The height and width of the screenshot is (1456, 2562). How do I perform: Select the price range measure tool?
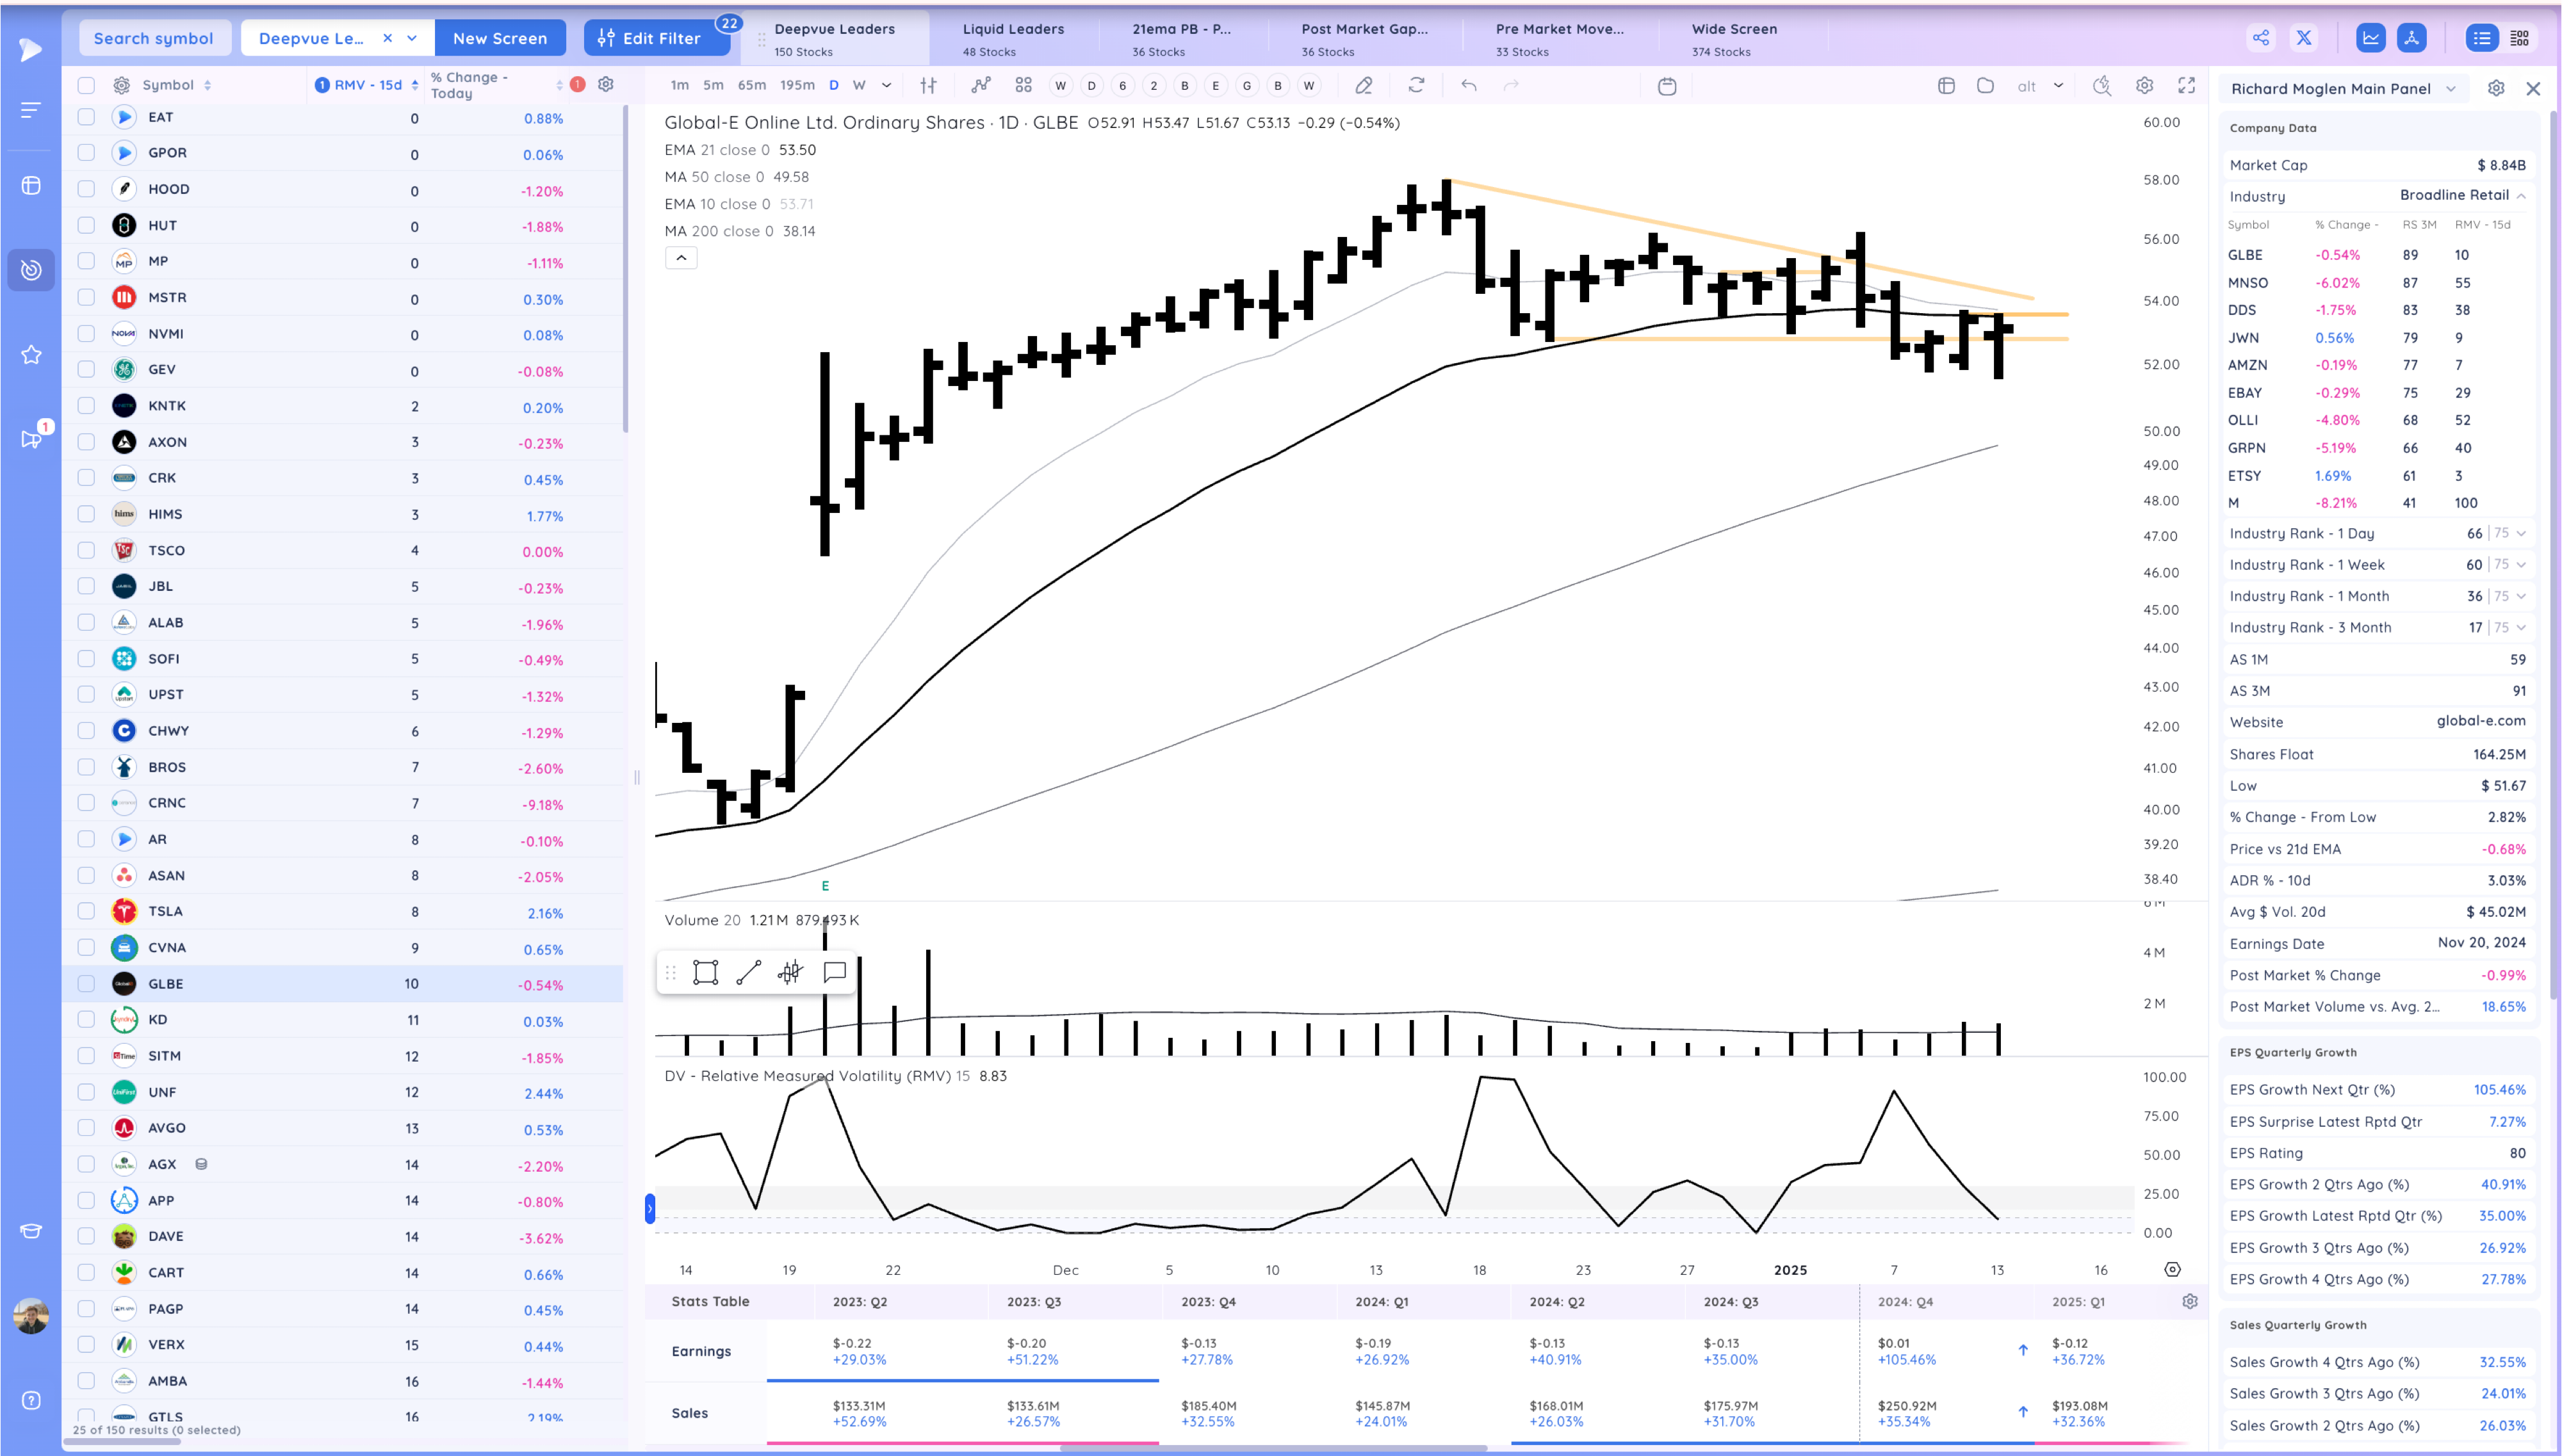point(791,972)
